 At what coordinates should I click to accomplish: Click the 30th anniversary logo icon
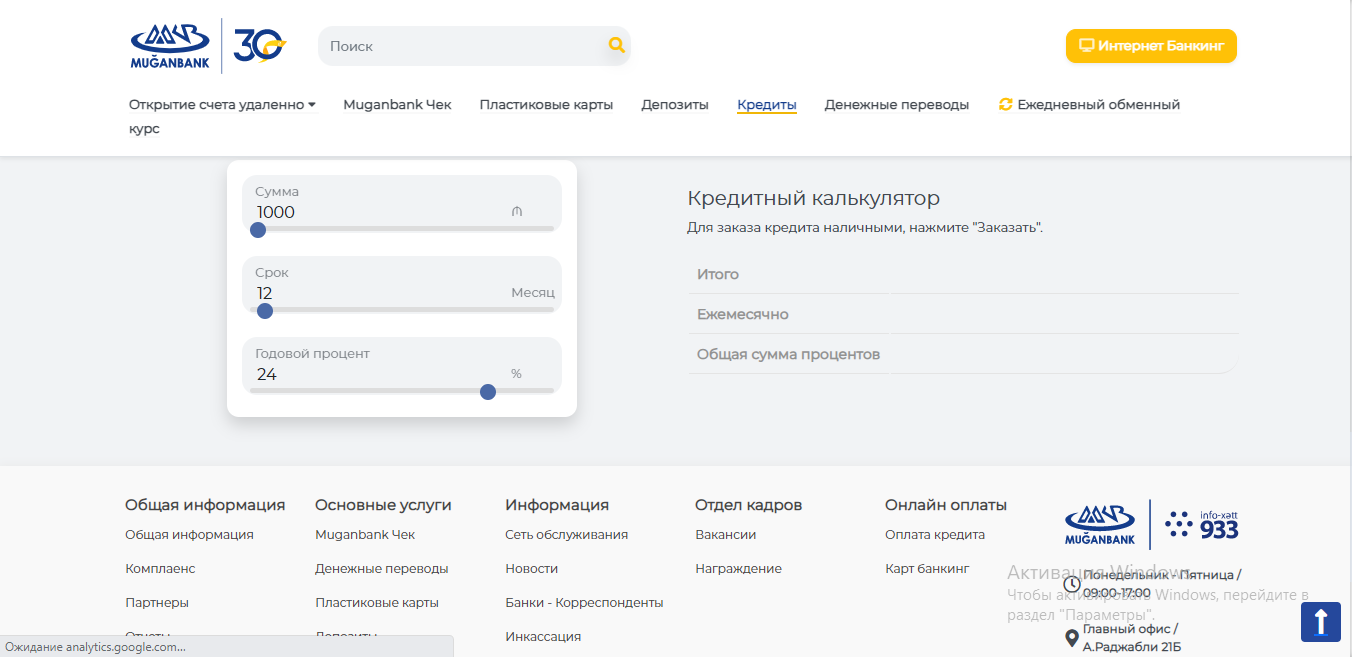pos(259,46)
